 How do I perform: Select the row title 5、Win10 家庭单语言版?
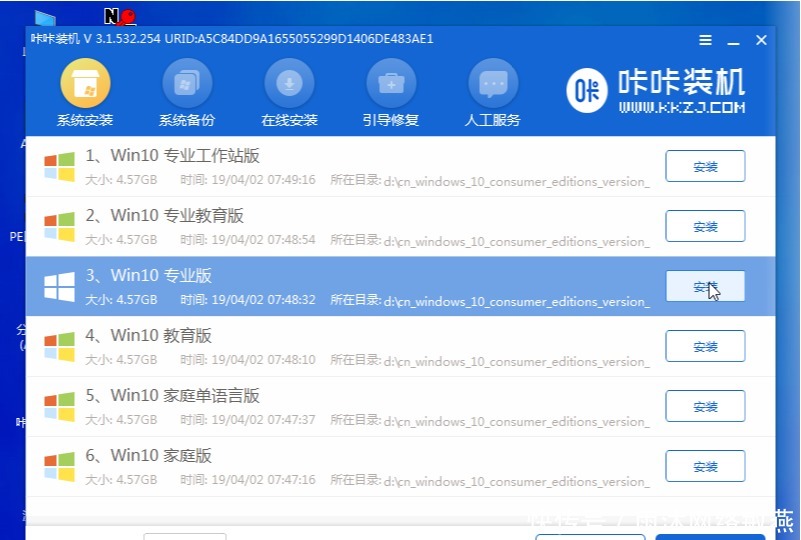coord(173,395)
